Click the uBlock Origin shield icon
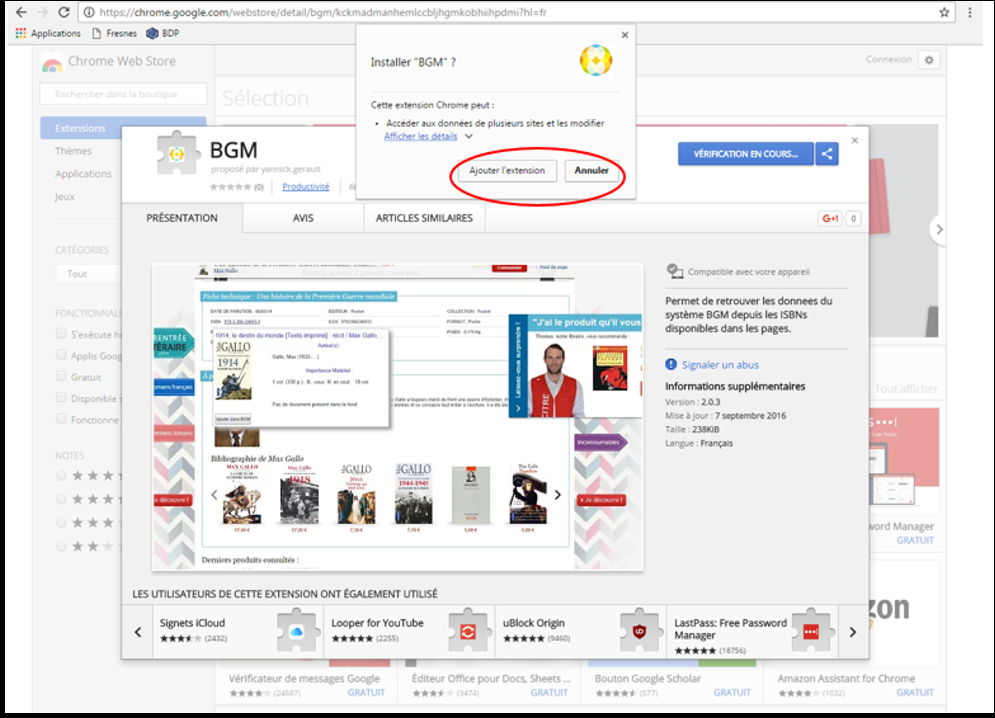Screen dimensions: 995x718 click(640, 631)
